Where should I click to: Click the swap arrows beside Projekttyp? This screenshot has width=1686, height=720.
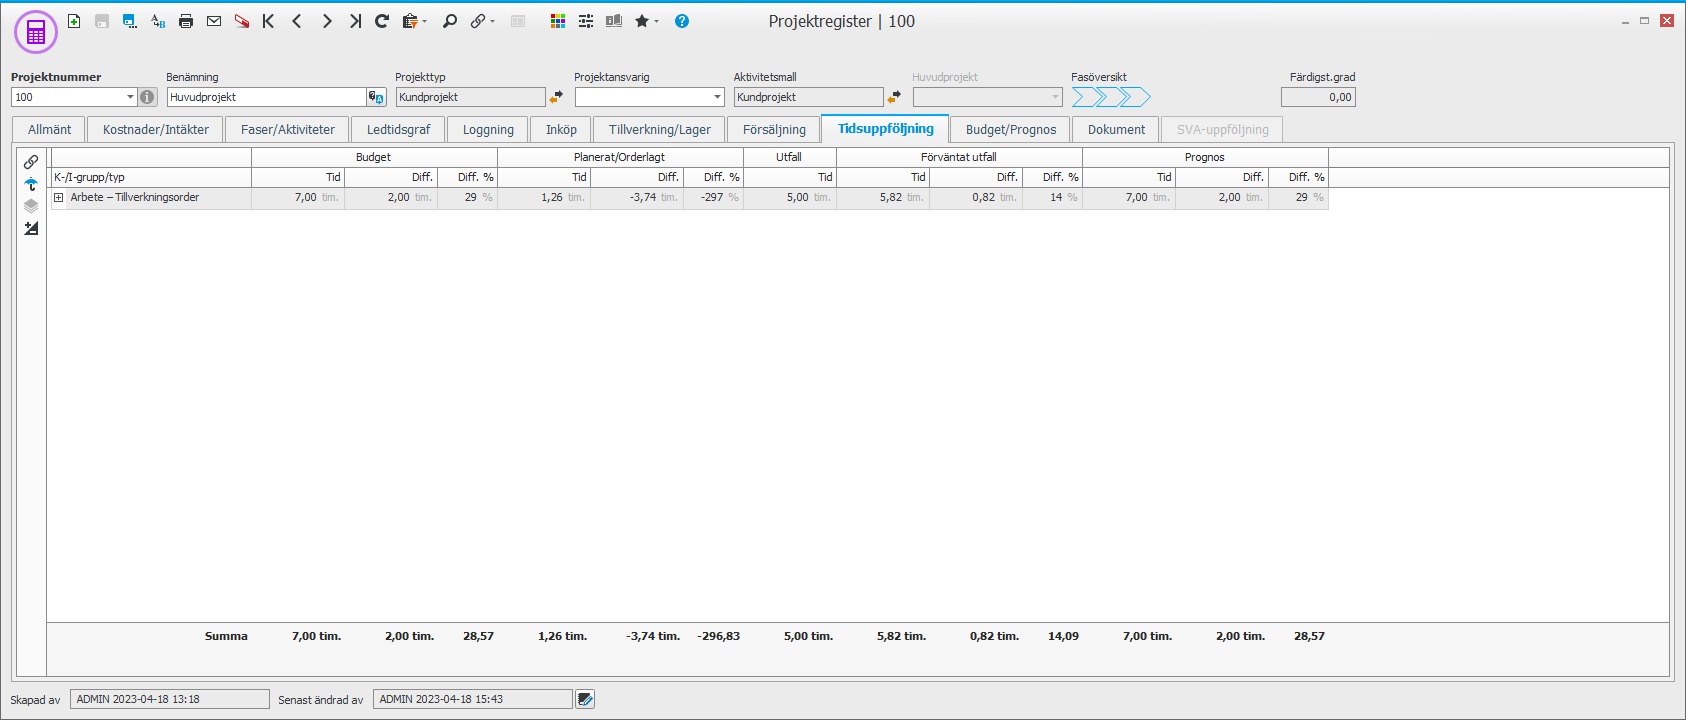click(x=556, y=97)
